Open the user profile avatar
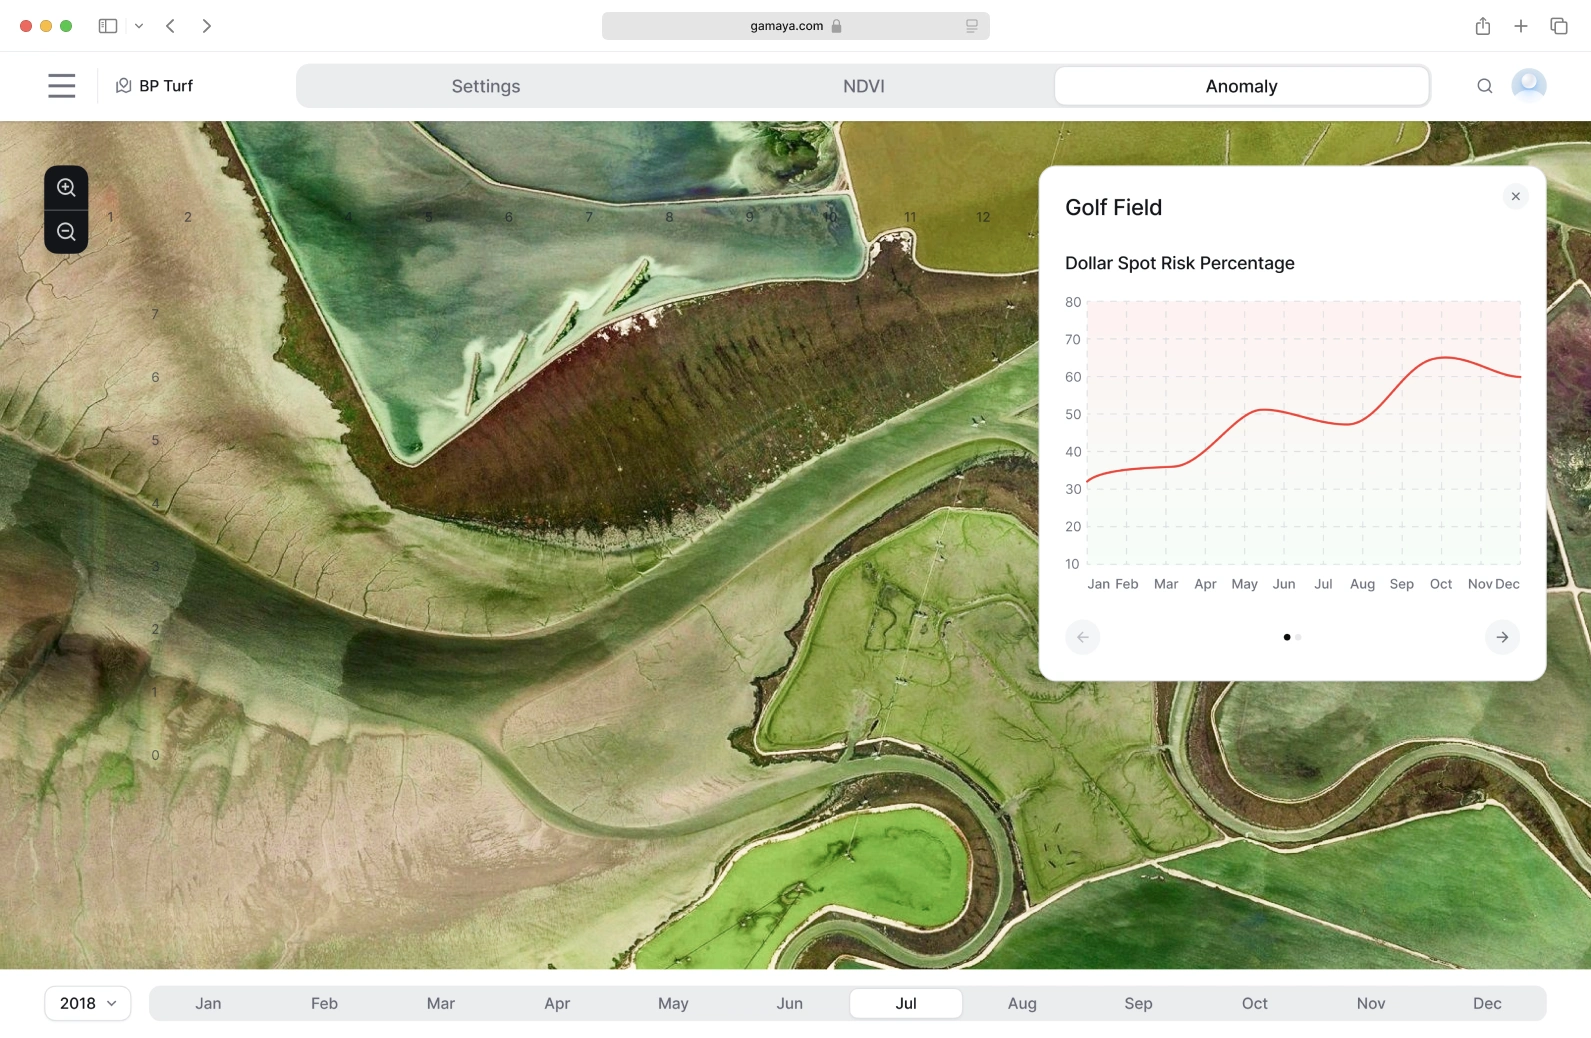 point(1529,86)
